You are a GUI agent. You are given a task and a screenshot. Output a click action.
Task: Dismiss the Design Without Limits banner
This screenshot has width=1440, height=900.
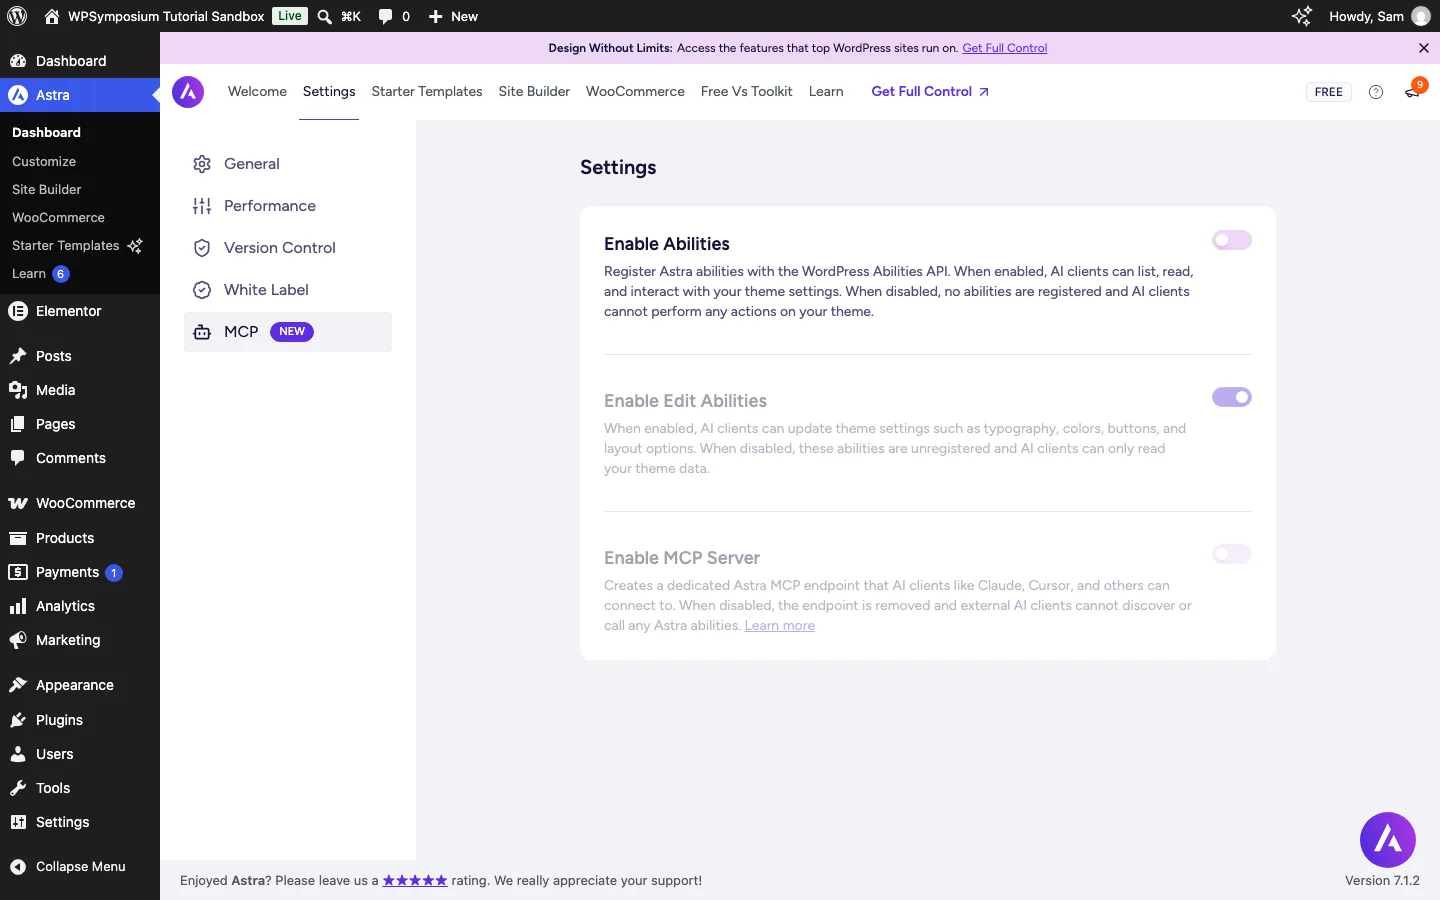coord(1424,48)
